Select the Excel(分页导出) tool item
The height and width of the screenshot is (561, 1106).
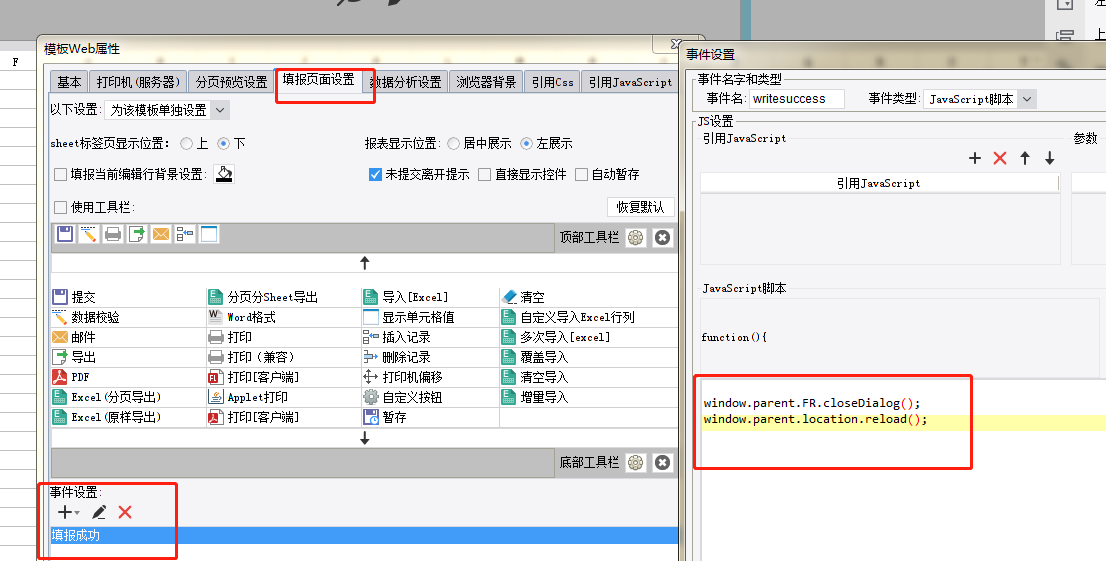point(107,397)
